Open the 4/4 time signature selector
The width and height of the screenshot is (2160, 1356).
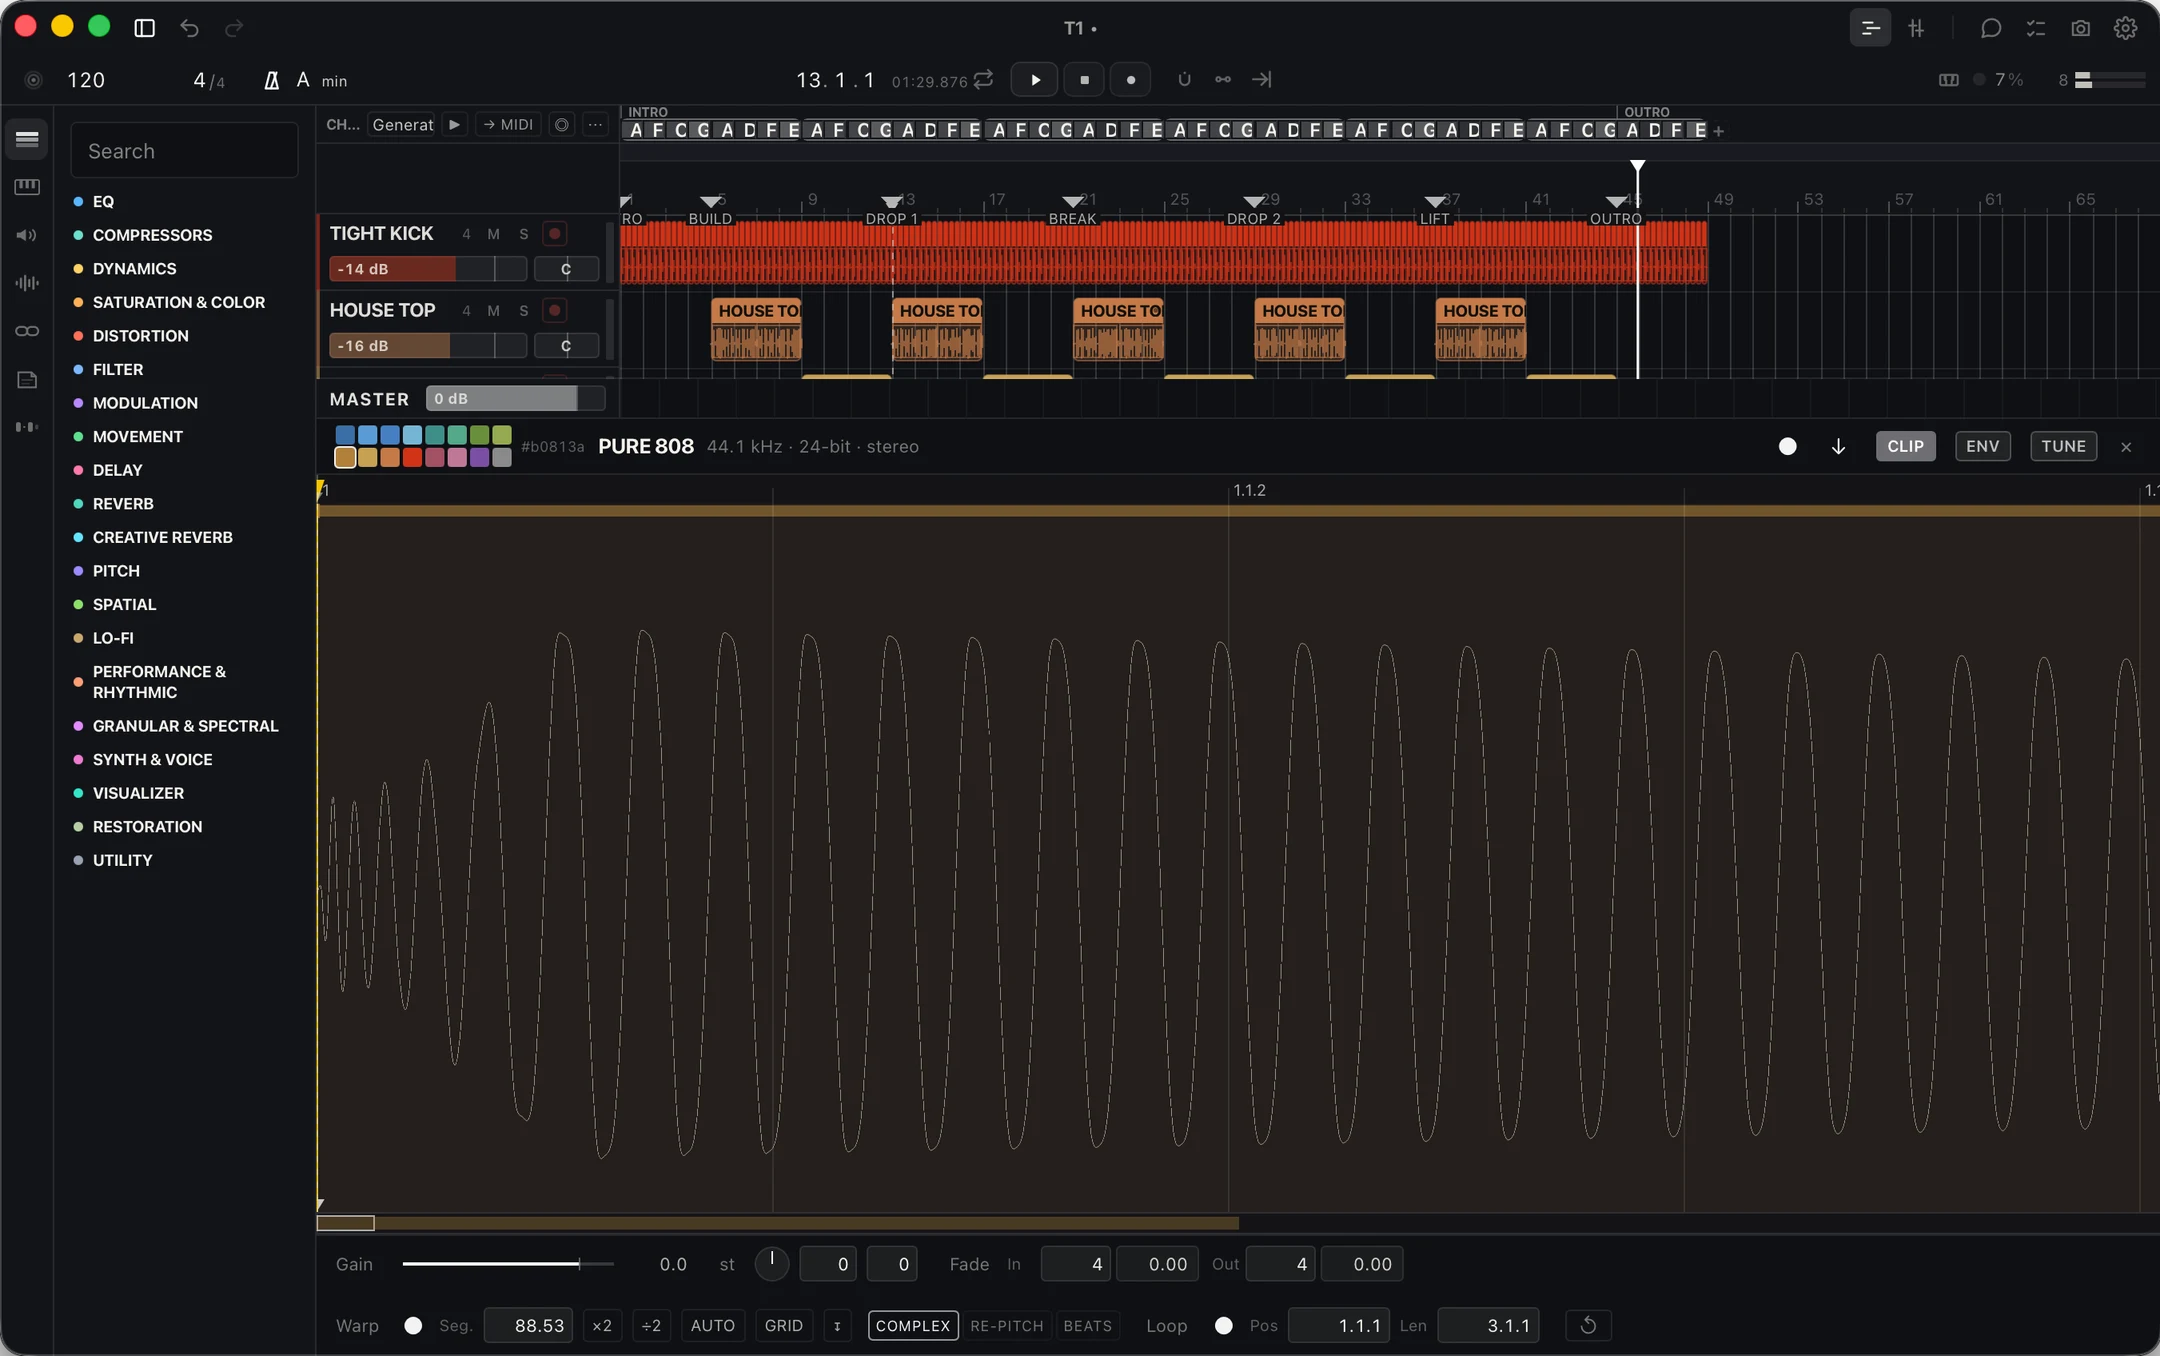208,80
